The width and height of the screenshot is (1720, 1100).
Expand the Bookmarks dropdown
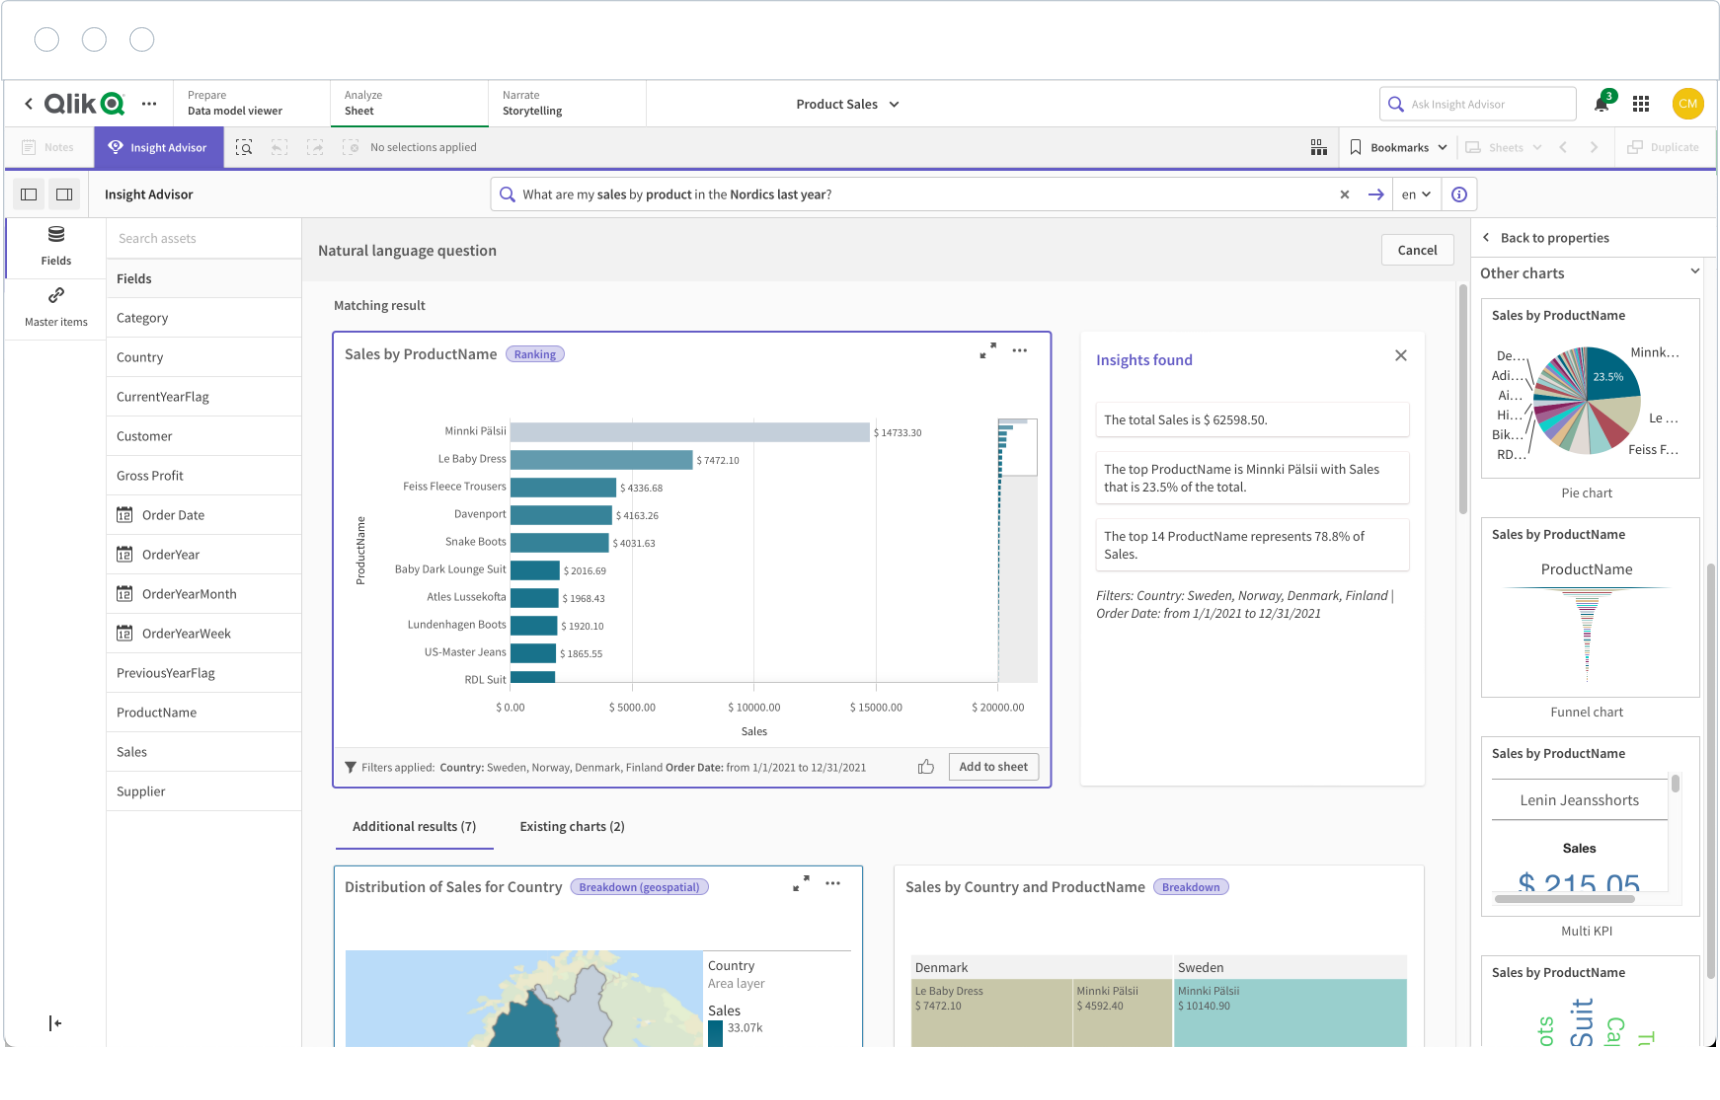(1398, 147)
